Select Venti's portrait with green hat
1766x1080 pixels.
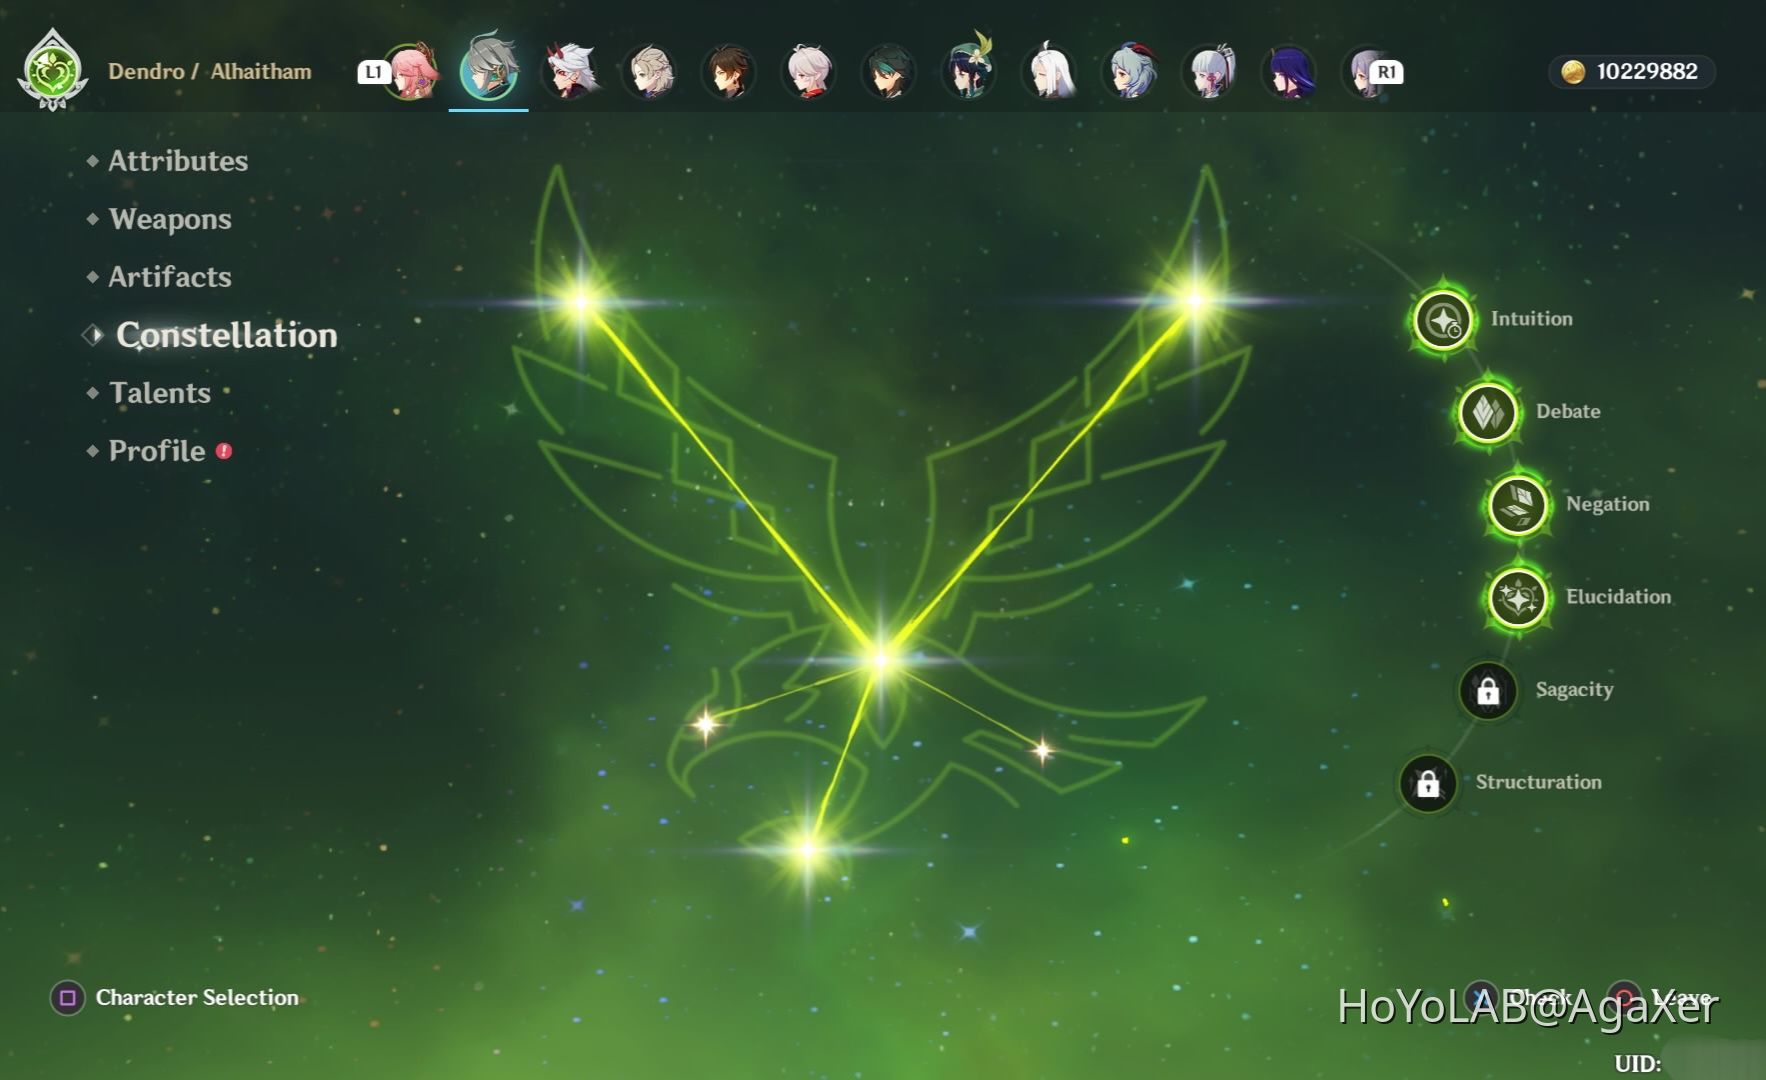[x=968, y=71]
